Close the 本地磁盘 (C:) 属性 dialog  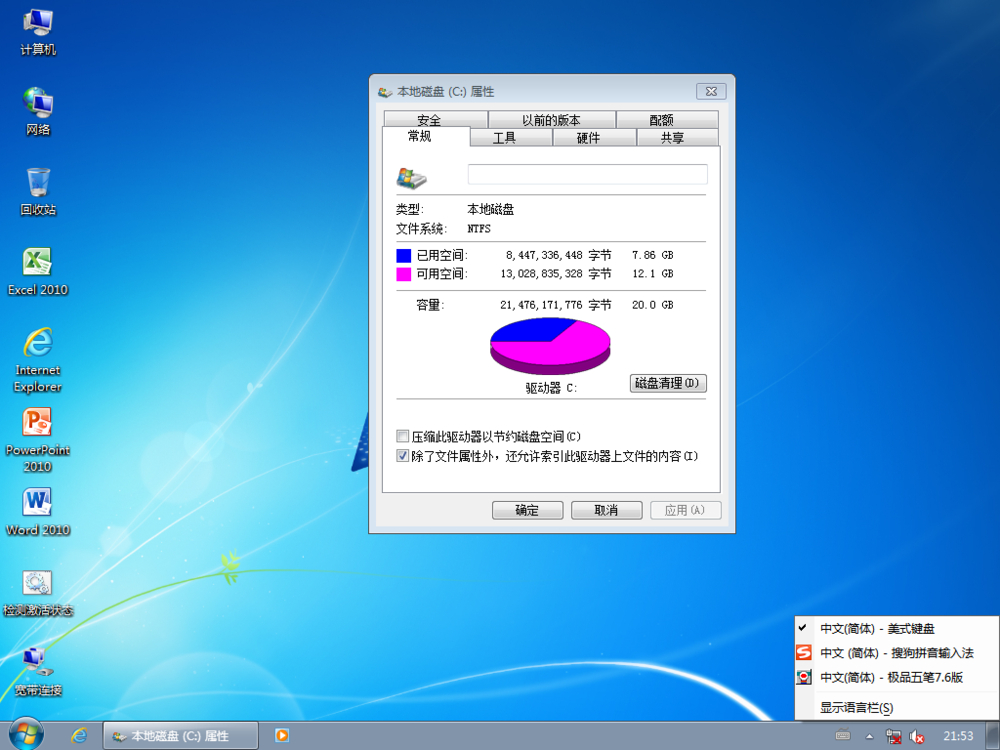(711, 91)
